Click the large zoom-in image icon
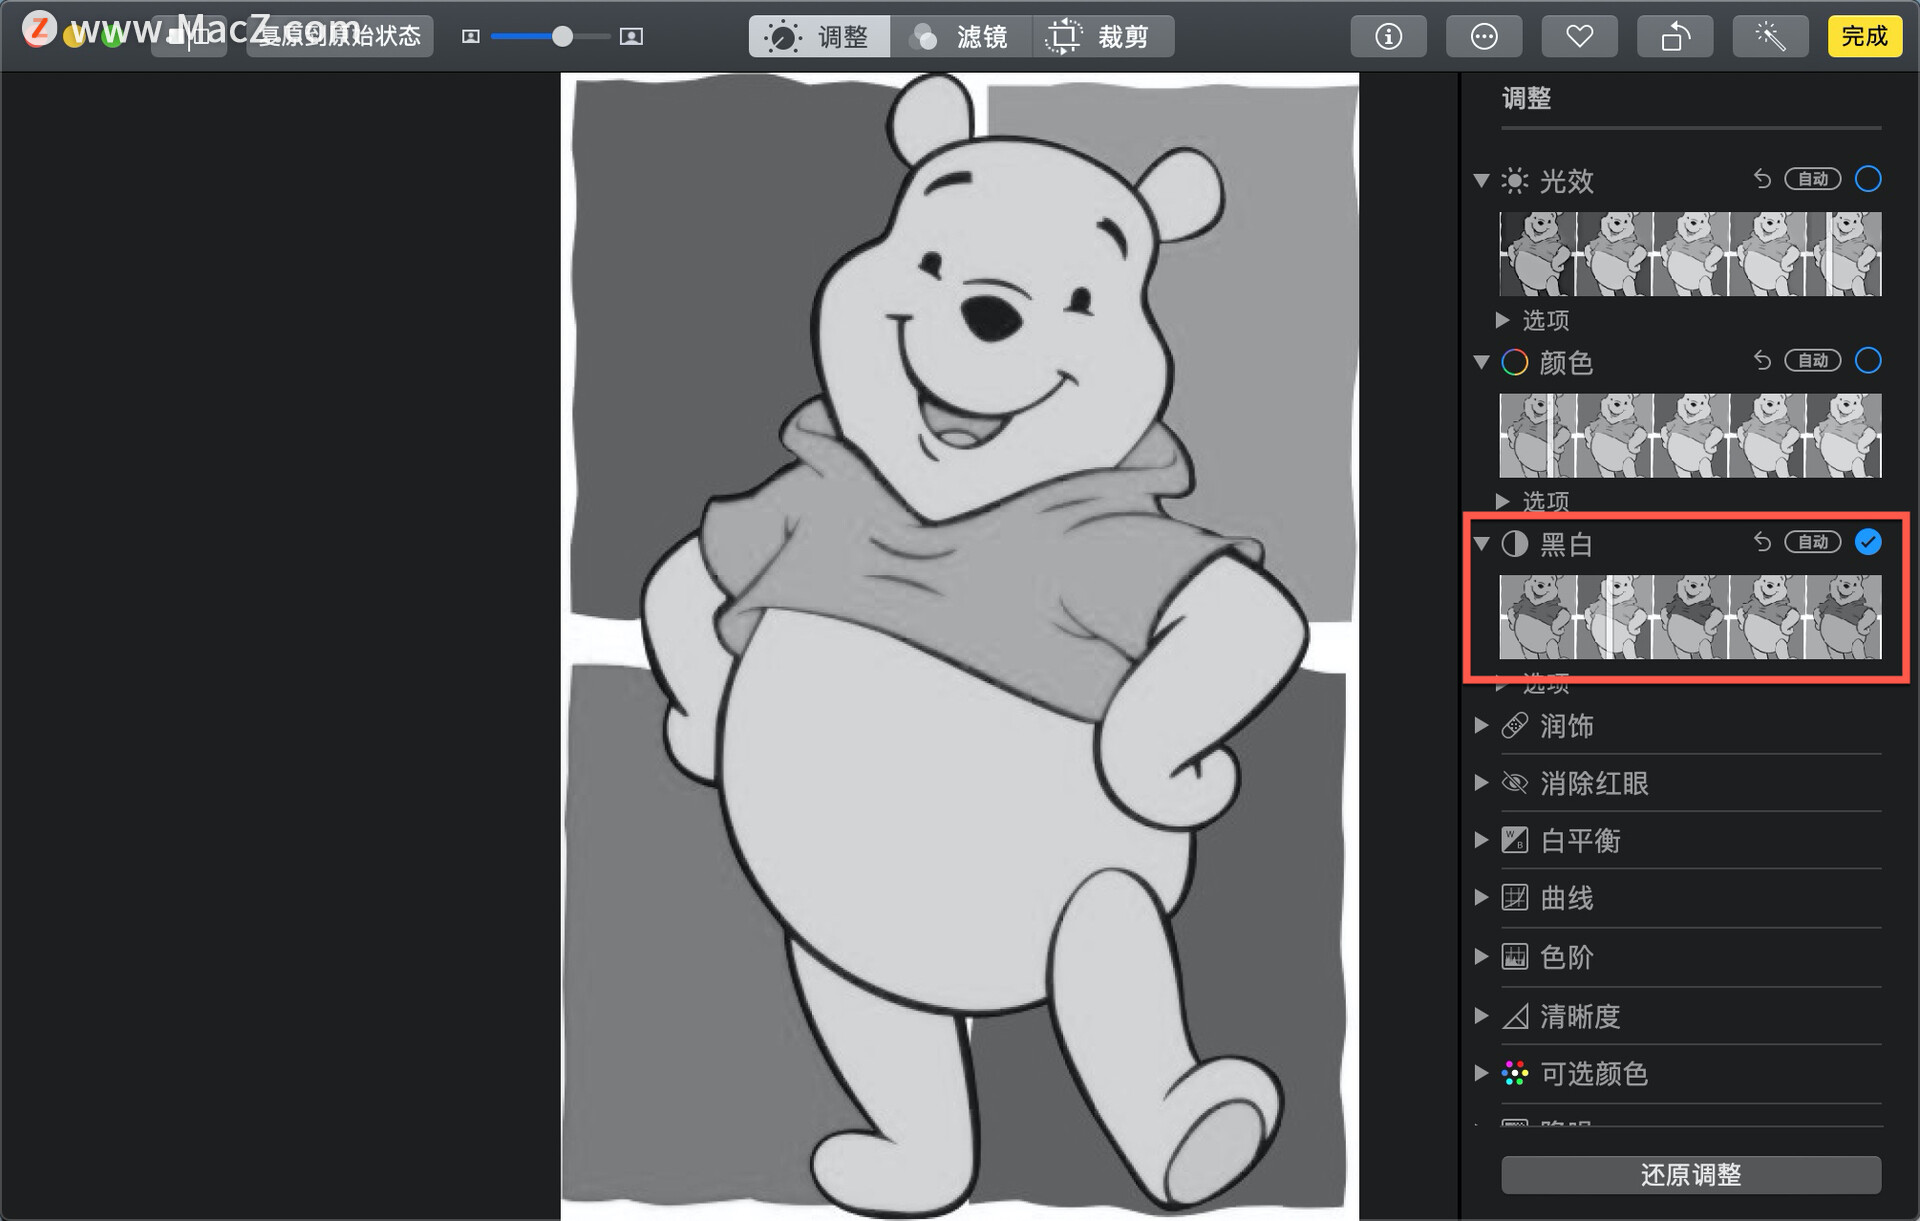This screenshot has width=1920, height=1221. coord(631,37)
